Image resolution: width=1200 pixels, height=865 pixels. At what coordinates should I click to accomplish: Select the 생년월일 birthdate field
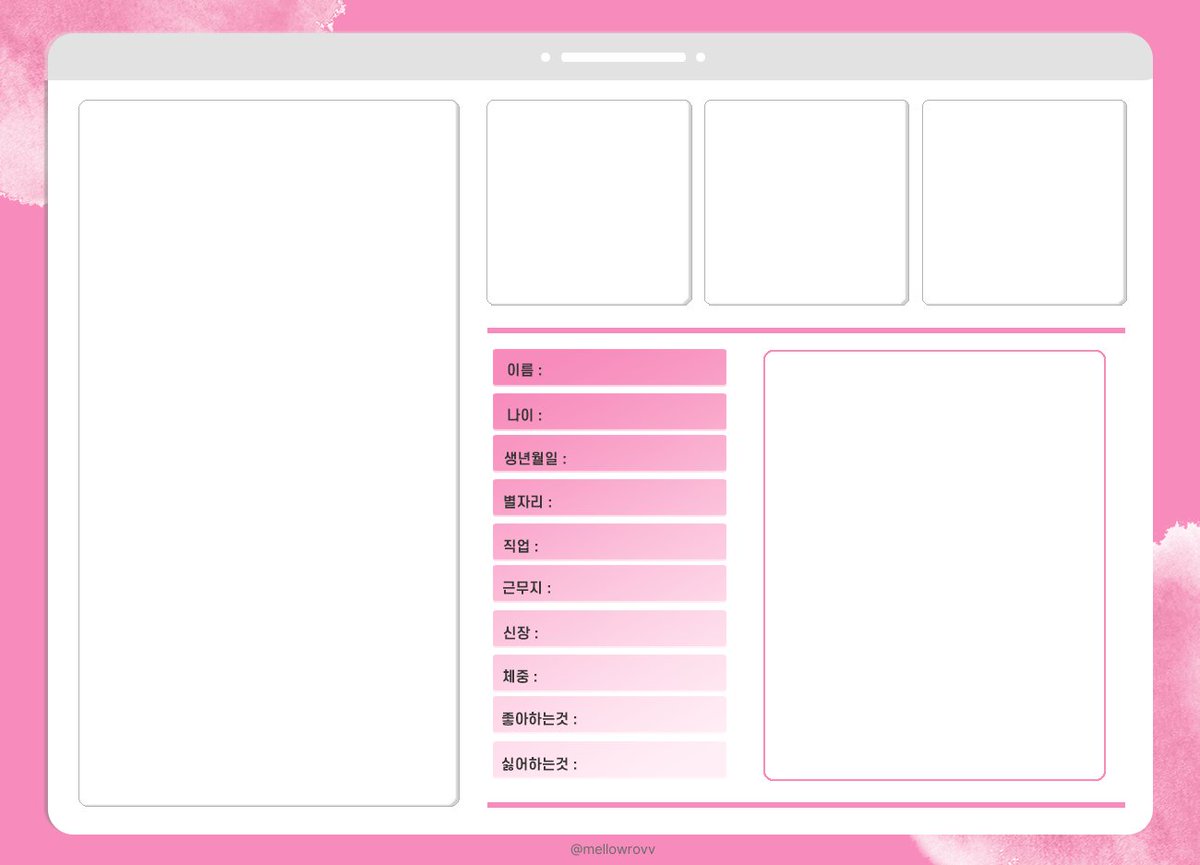pyautogui.click(x=609, y=454)
